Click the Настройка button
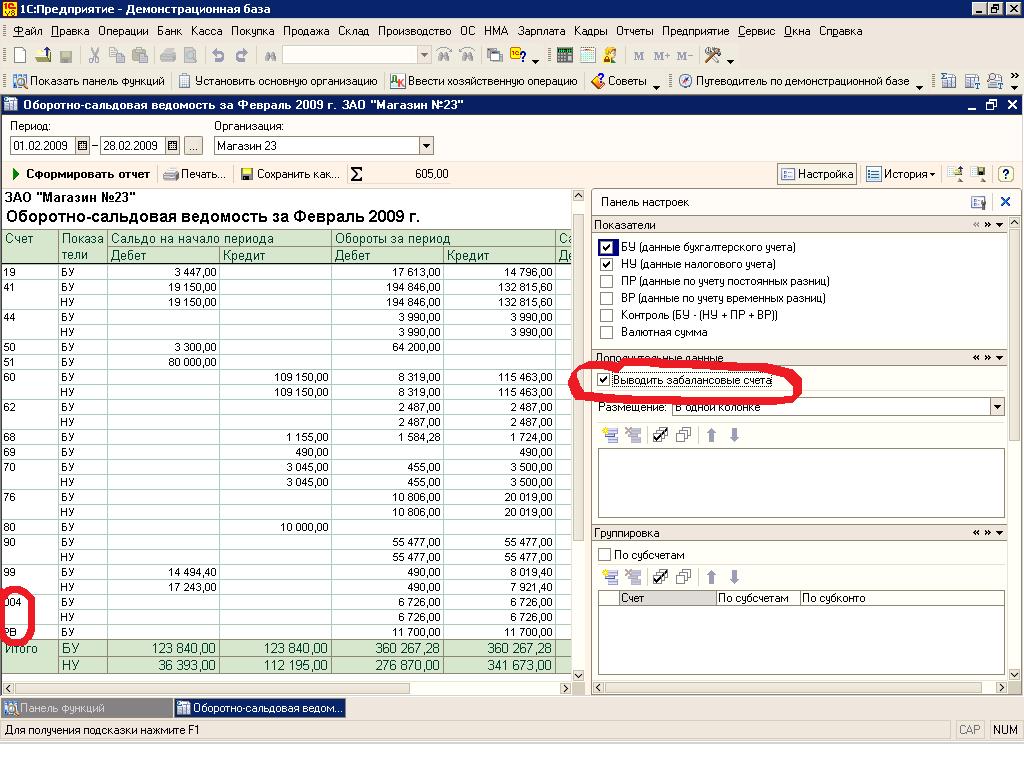1024x768 pixels. (x=817, y=174)
